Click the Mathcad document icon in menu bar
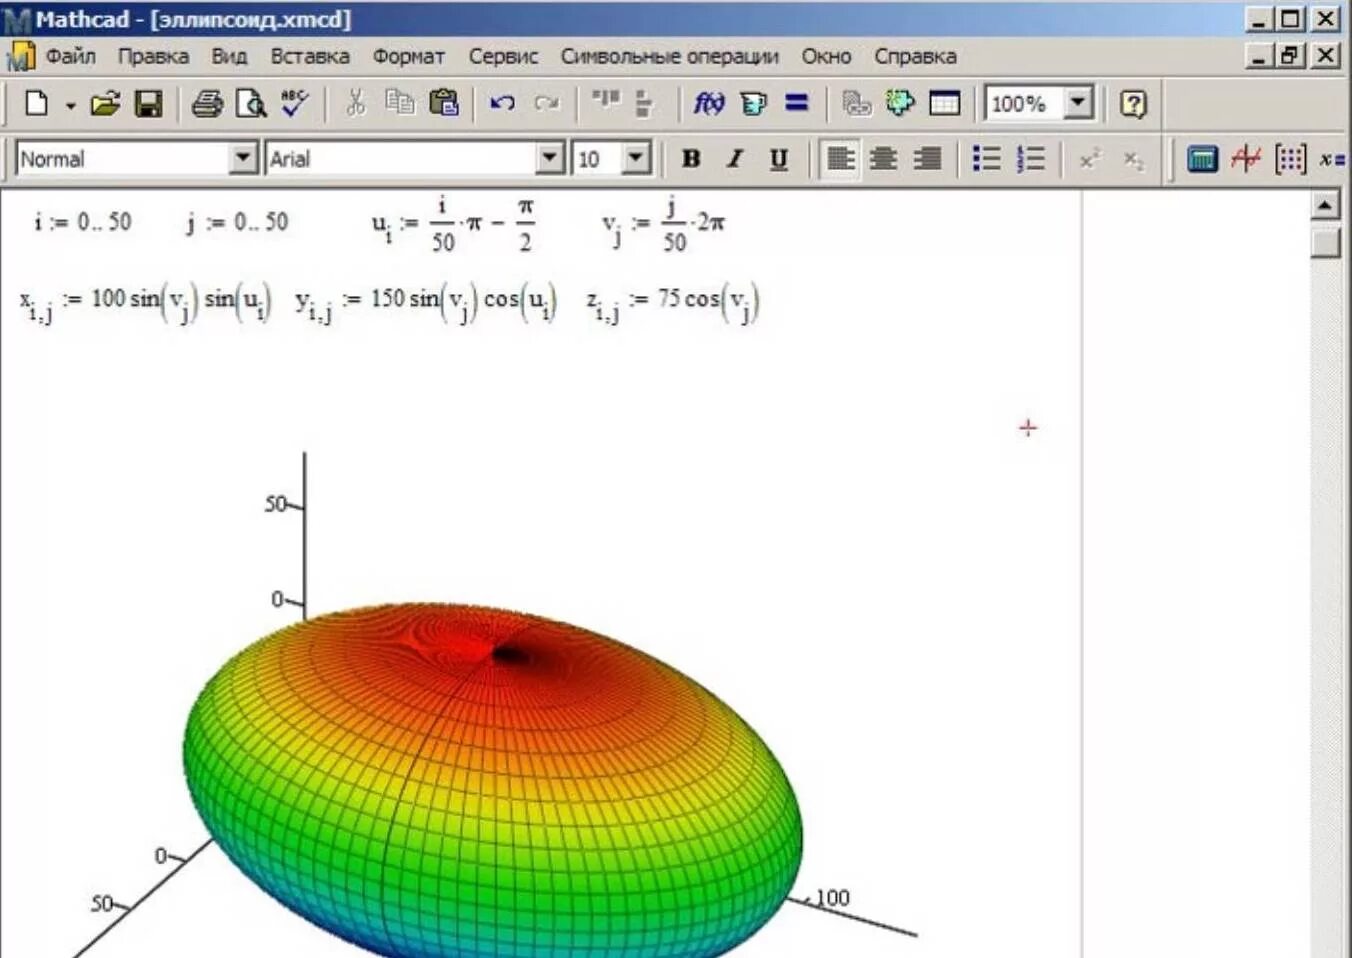Image resolution: width=1352 pixels, height=958 pixels. [x=21, y=56]
